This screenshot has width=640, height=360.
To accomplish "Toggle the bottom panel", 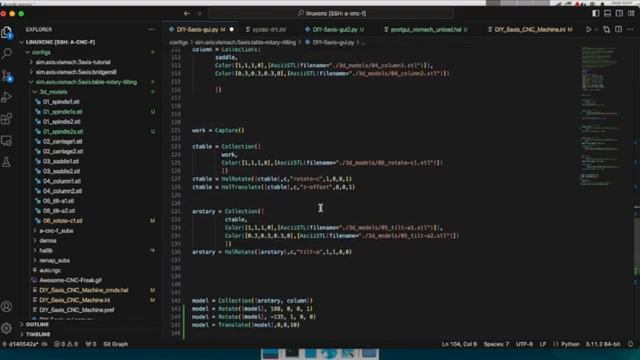I will pos(607,13).
